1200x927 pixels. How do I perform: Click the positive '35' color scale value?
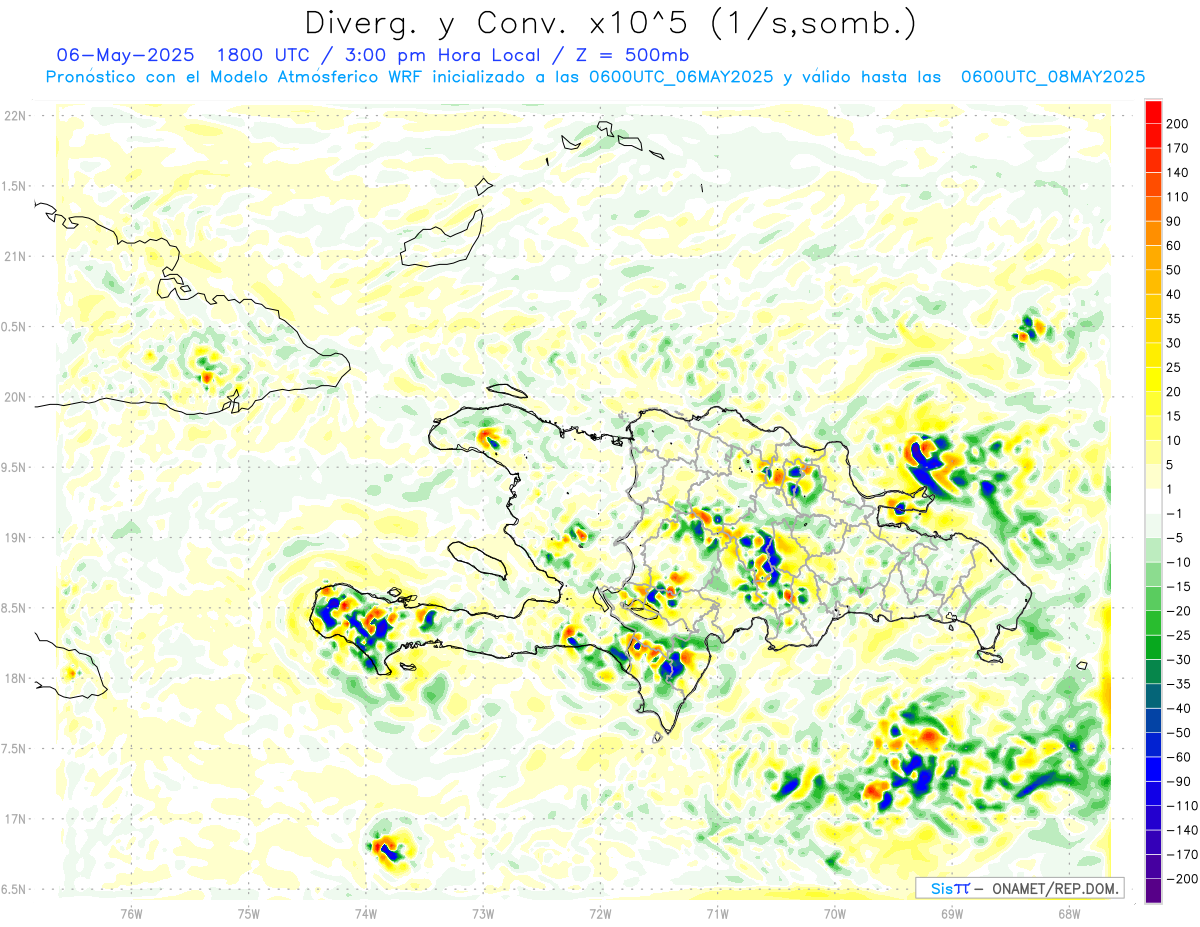(x=1175, y=319)
